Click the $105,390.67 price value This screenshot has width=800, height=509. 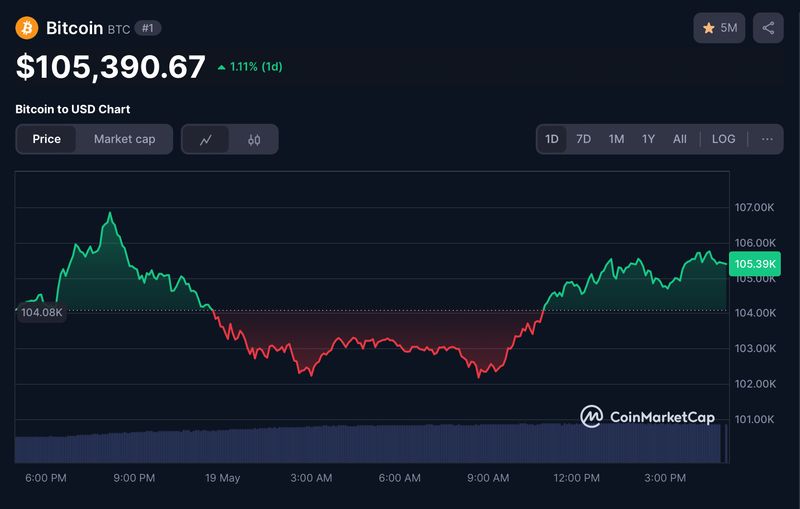point(111,67)
